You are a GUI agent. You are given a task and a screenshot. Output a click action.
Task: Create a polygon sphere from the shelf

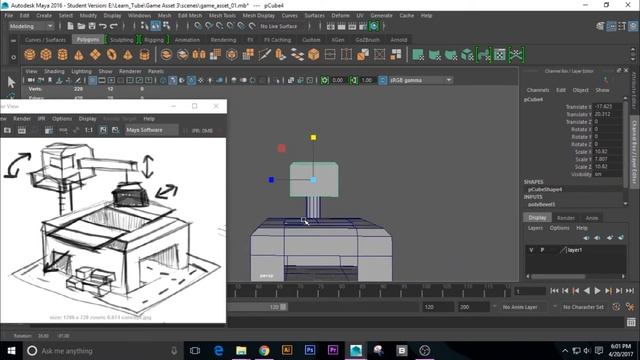[x=30, y=55]
